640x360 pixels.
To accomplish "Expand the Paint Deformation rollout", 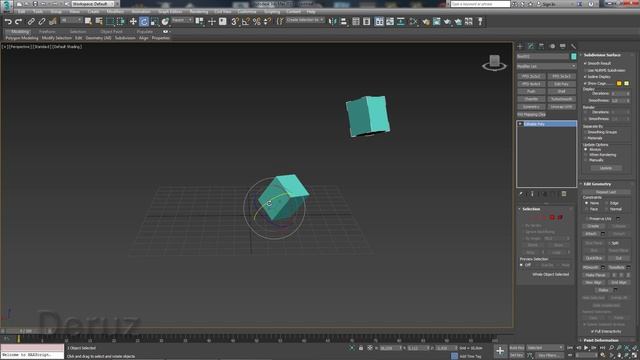I will (601, 340).
